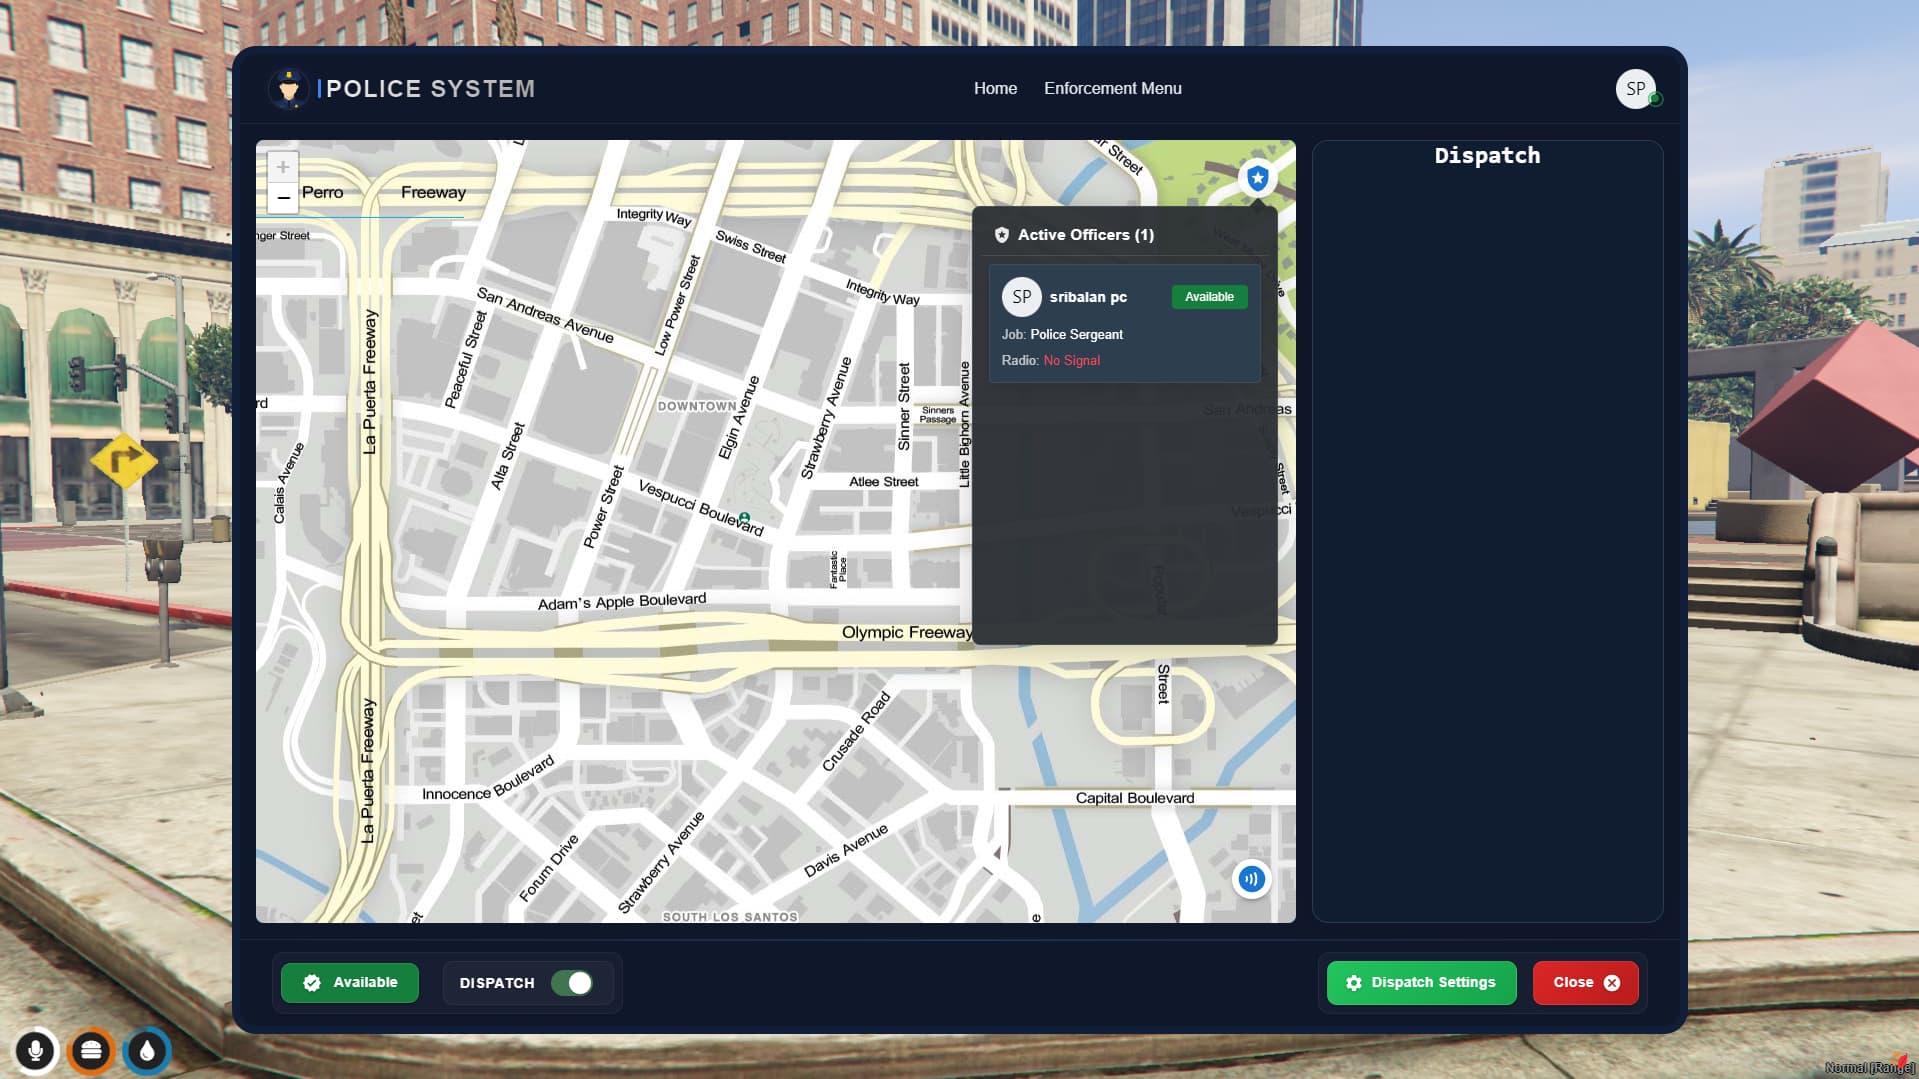Click the No Signal radio status

(x=1071, y=360)
